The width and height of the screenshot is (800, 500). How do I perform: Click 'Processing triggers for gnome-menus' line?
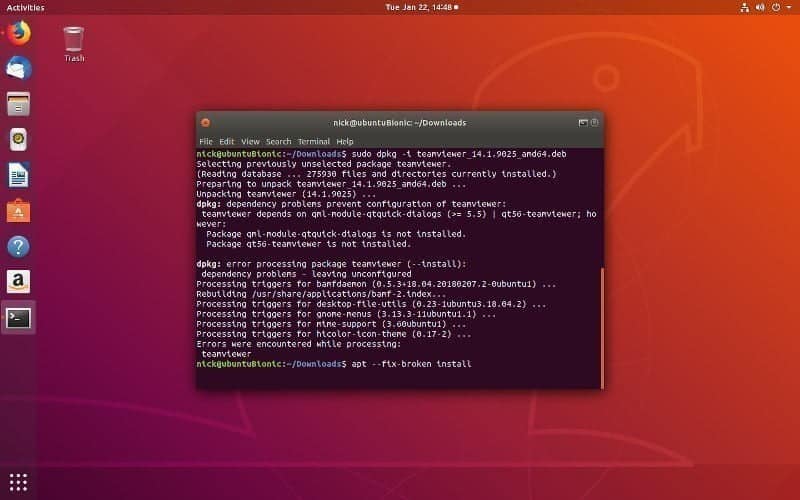click(346, 314)
